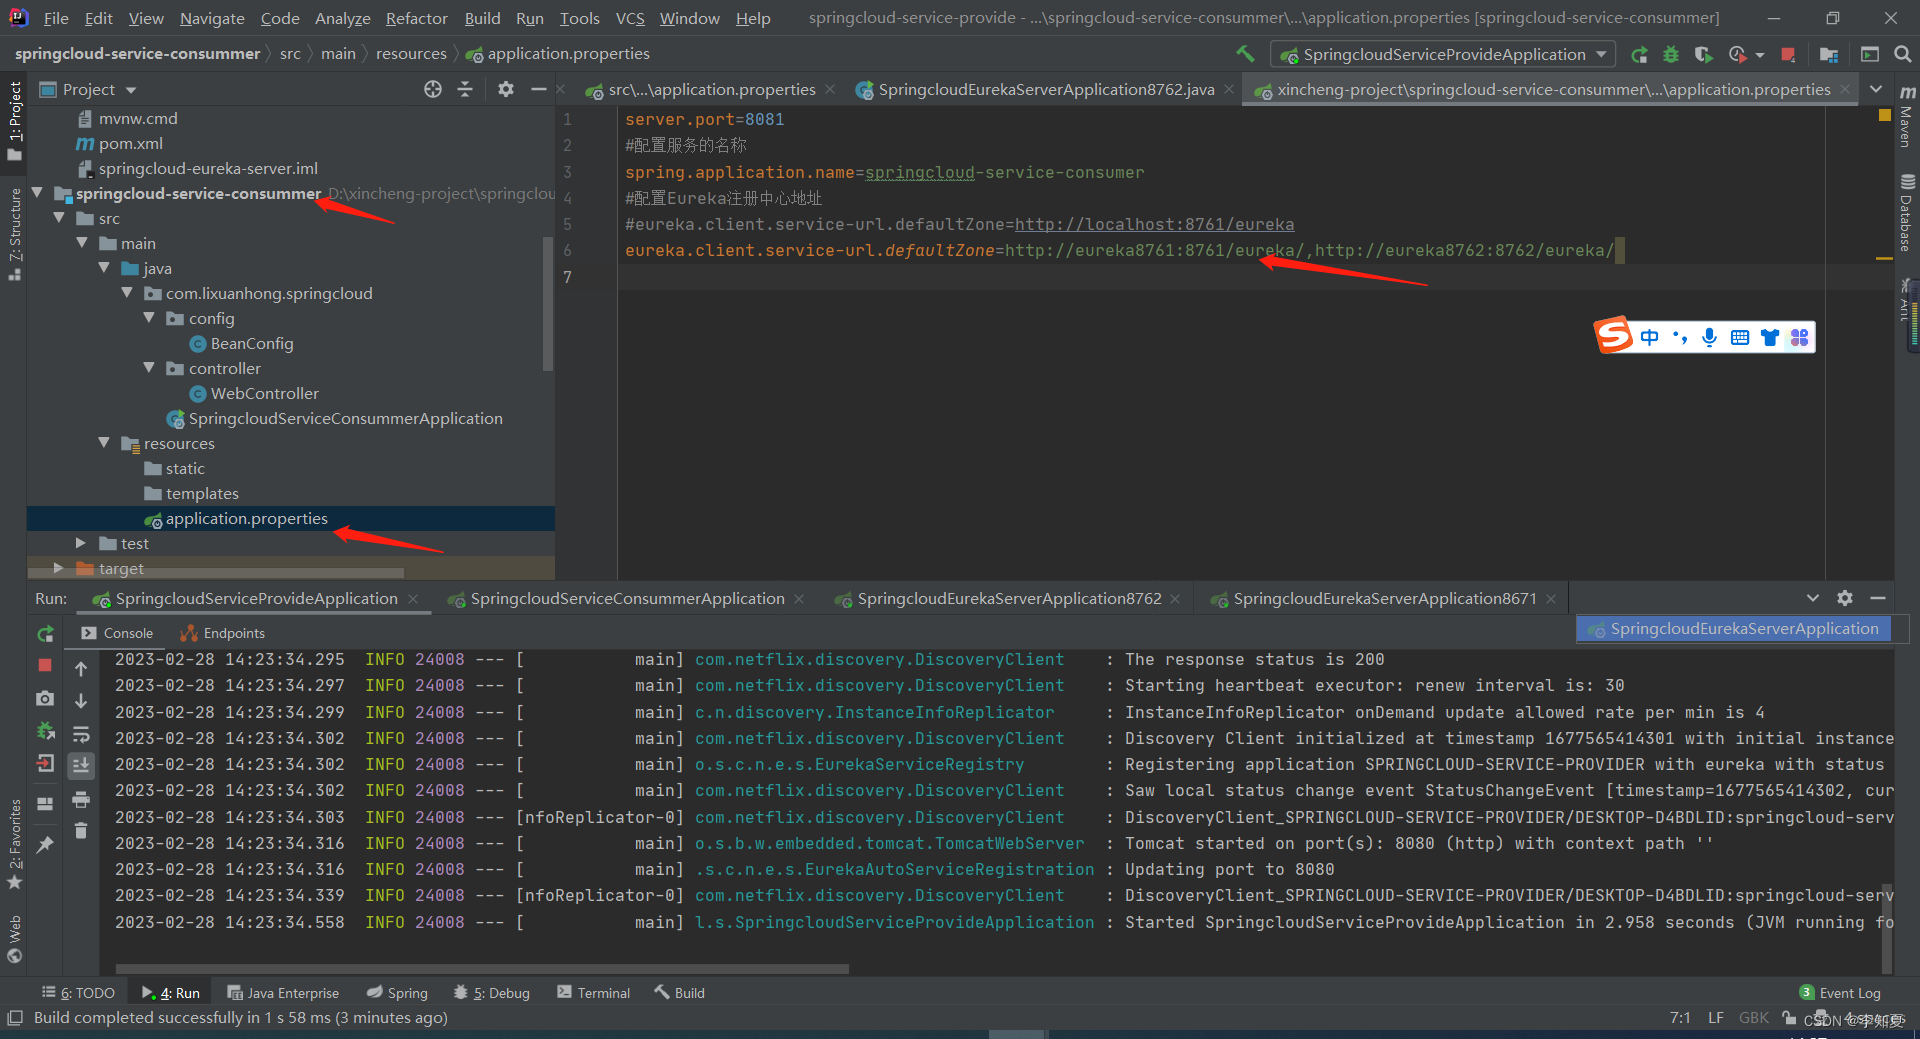The height and width of the screenshot is (1039, 1920).
Task: Click the console horizontal scrollbar
Action: pyautogui.click(x=482, y=969)
